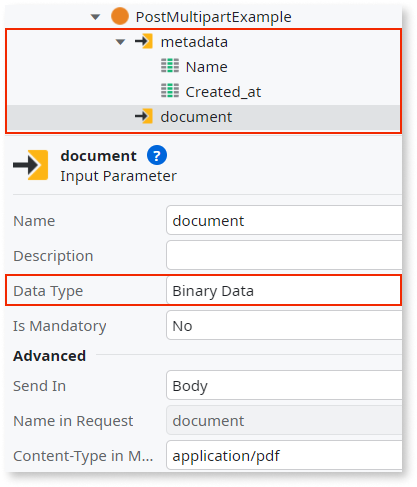
Task: Click the metadata input parameter arrow icon
Action: (x=144, y=41)
